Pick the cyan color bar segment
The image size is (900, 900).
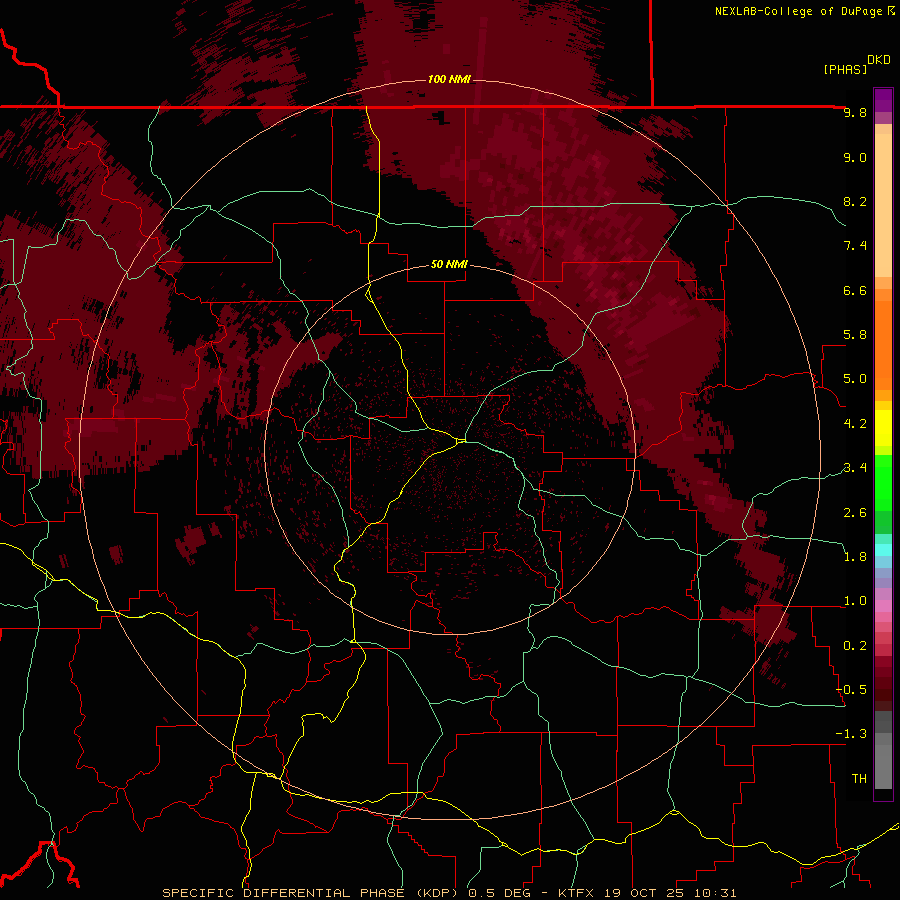(x=883, y=550)
